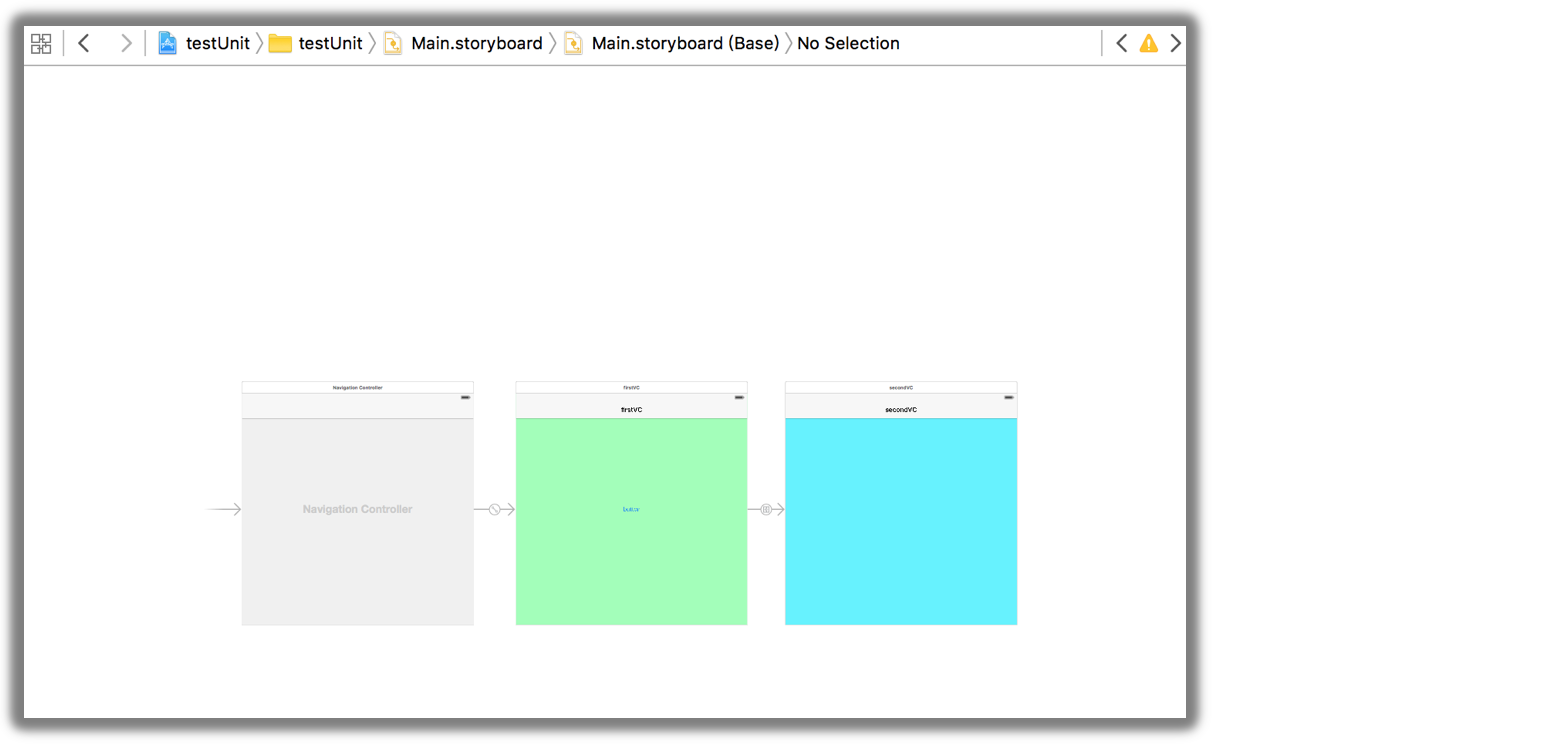Screen dimensions: 1548x746
Task: Open the Main.storyboard breadcrumb item
Action: [x=464, y=43]
